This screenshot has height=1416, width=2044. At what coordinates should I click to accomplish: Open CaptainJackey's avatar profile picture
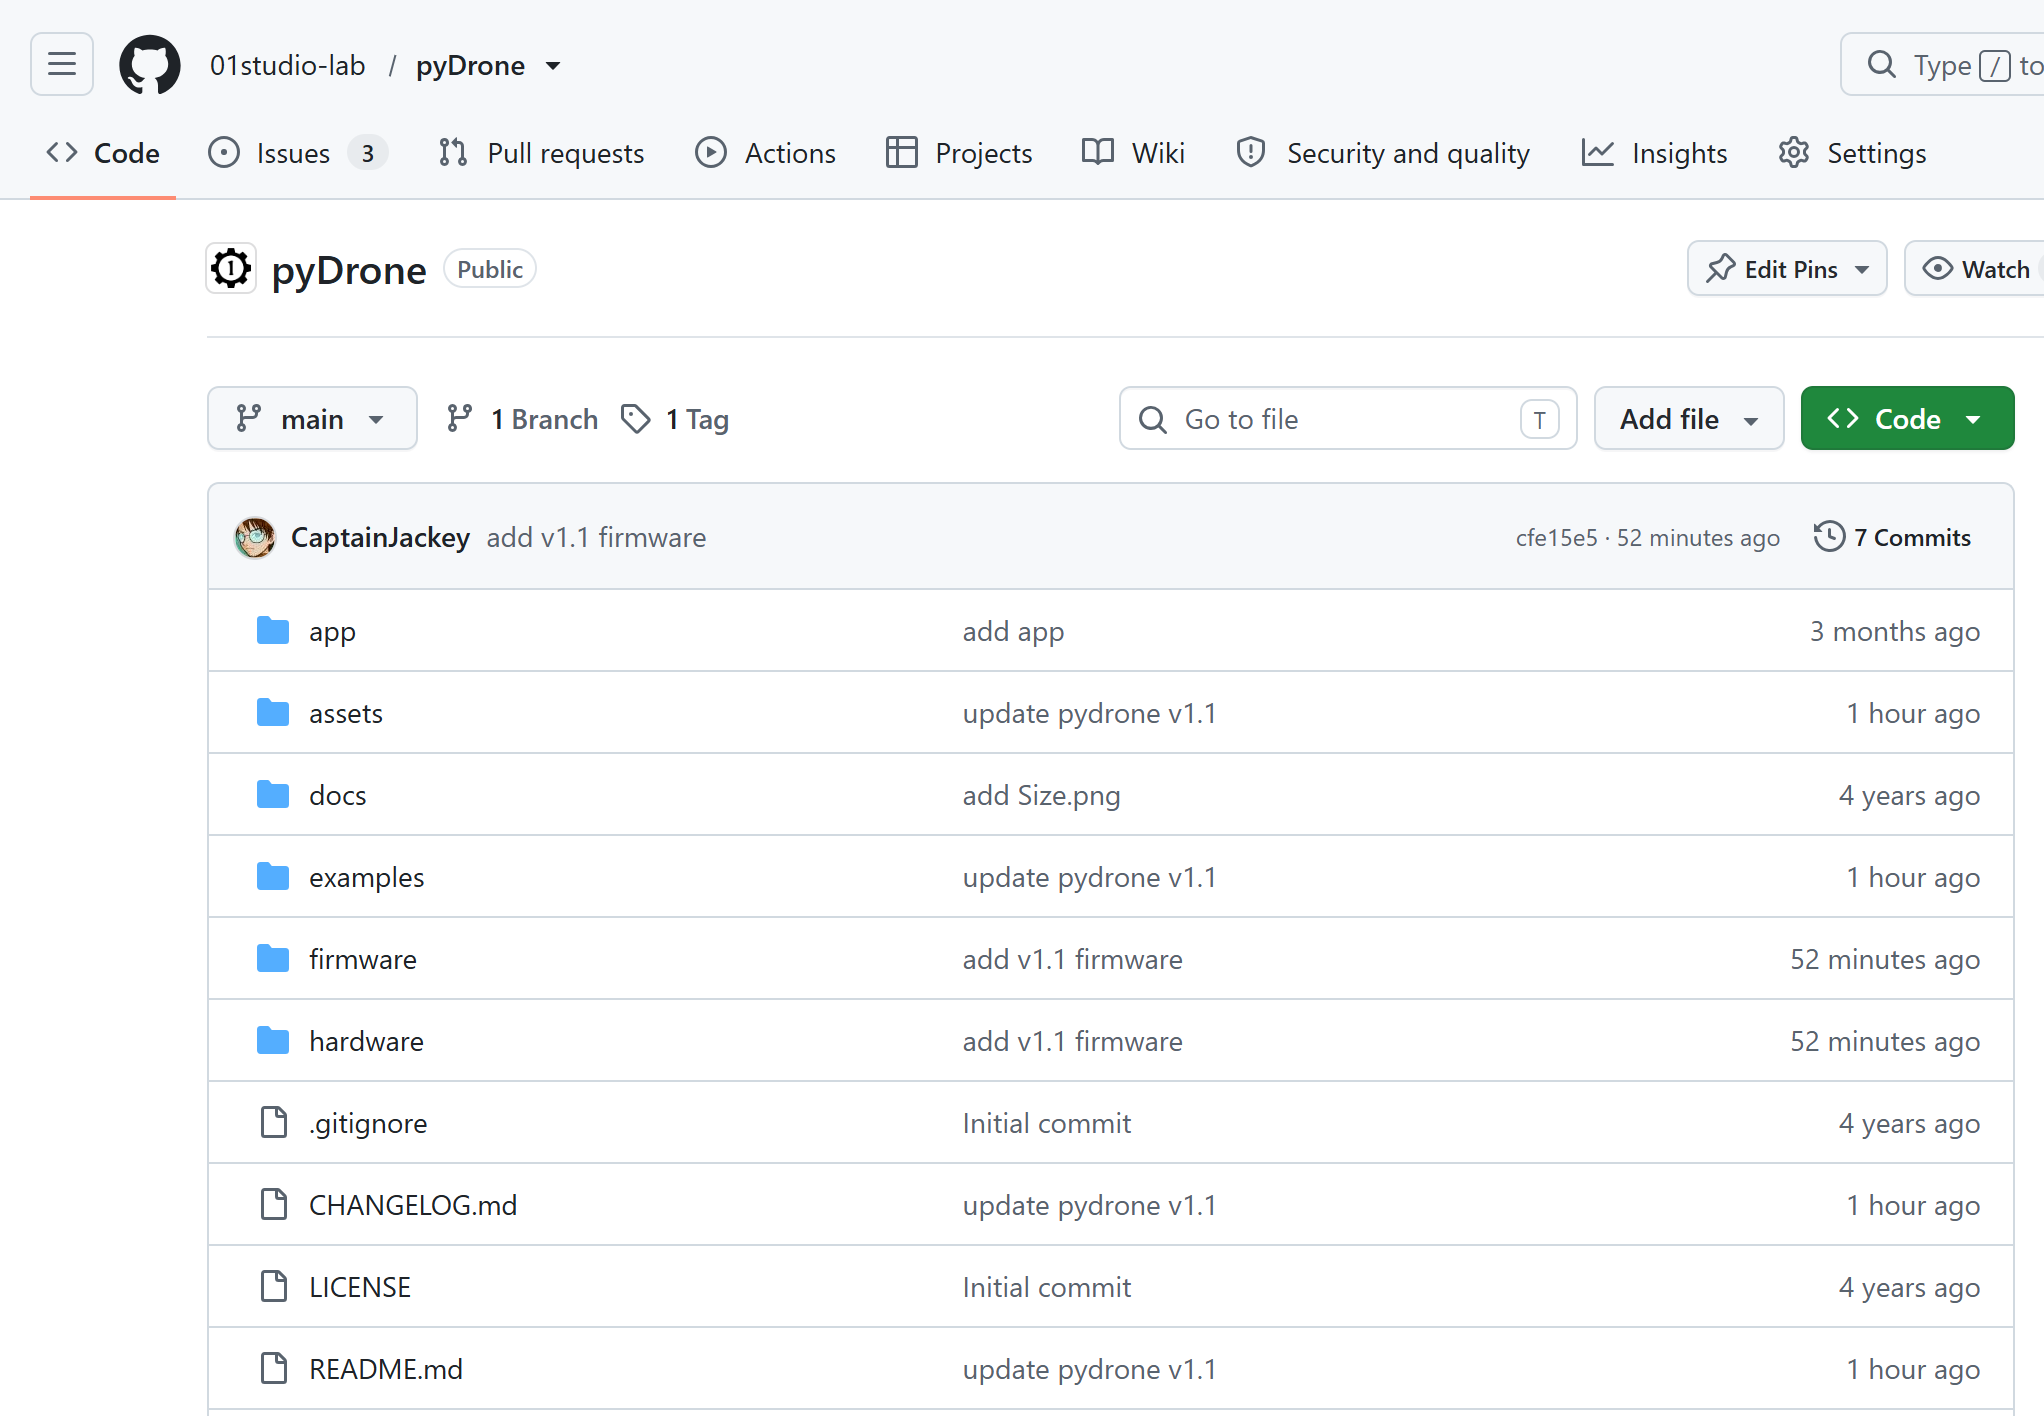click(x=255, y=538)
